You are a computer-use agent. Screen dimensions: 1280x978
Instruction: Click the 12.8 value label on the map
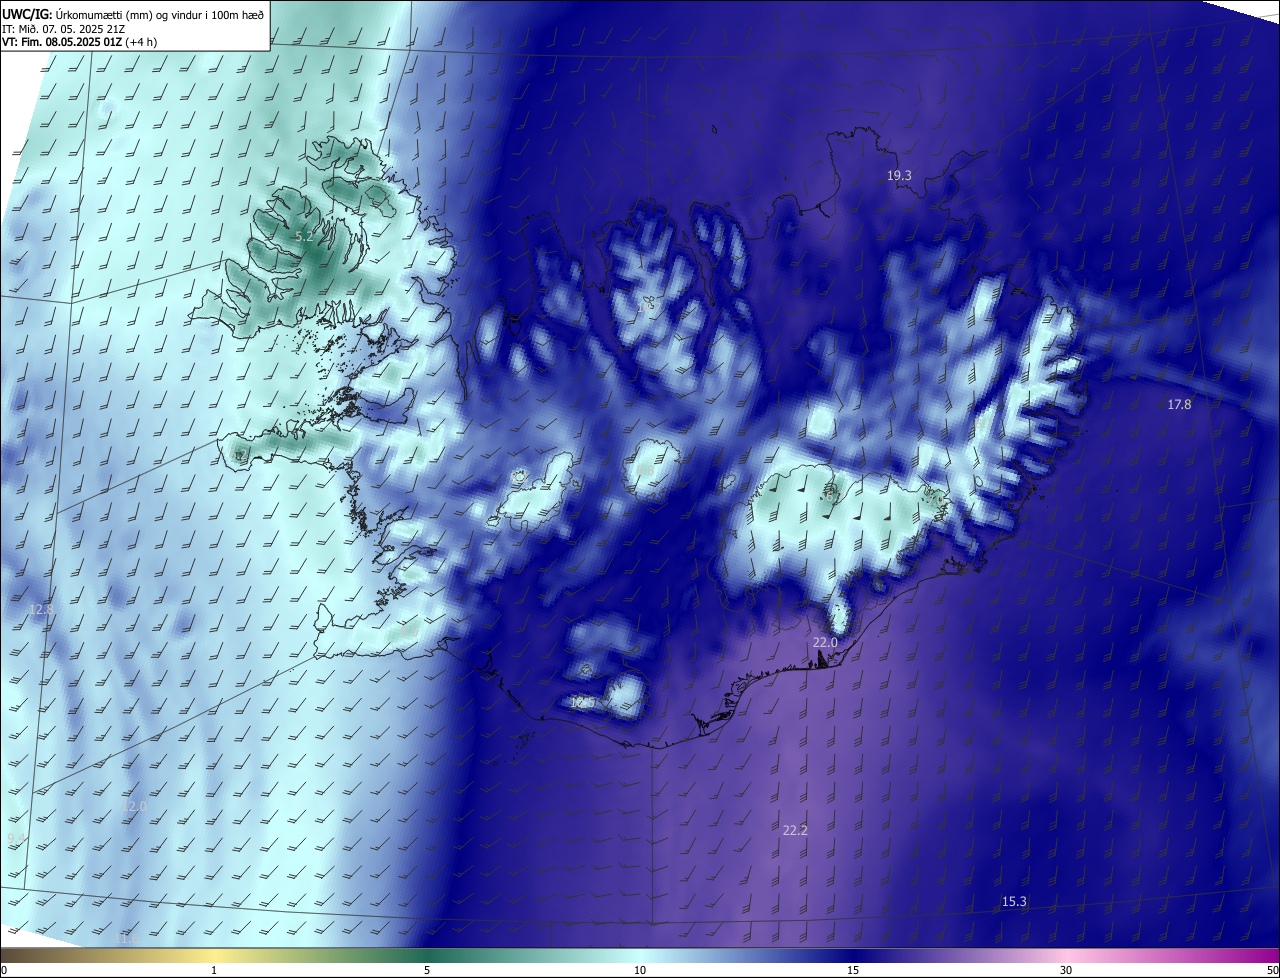tap(41, 609)
